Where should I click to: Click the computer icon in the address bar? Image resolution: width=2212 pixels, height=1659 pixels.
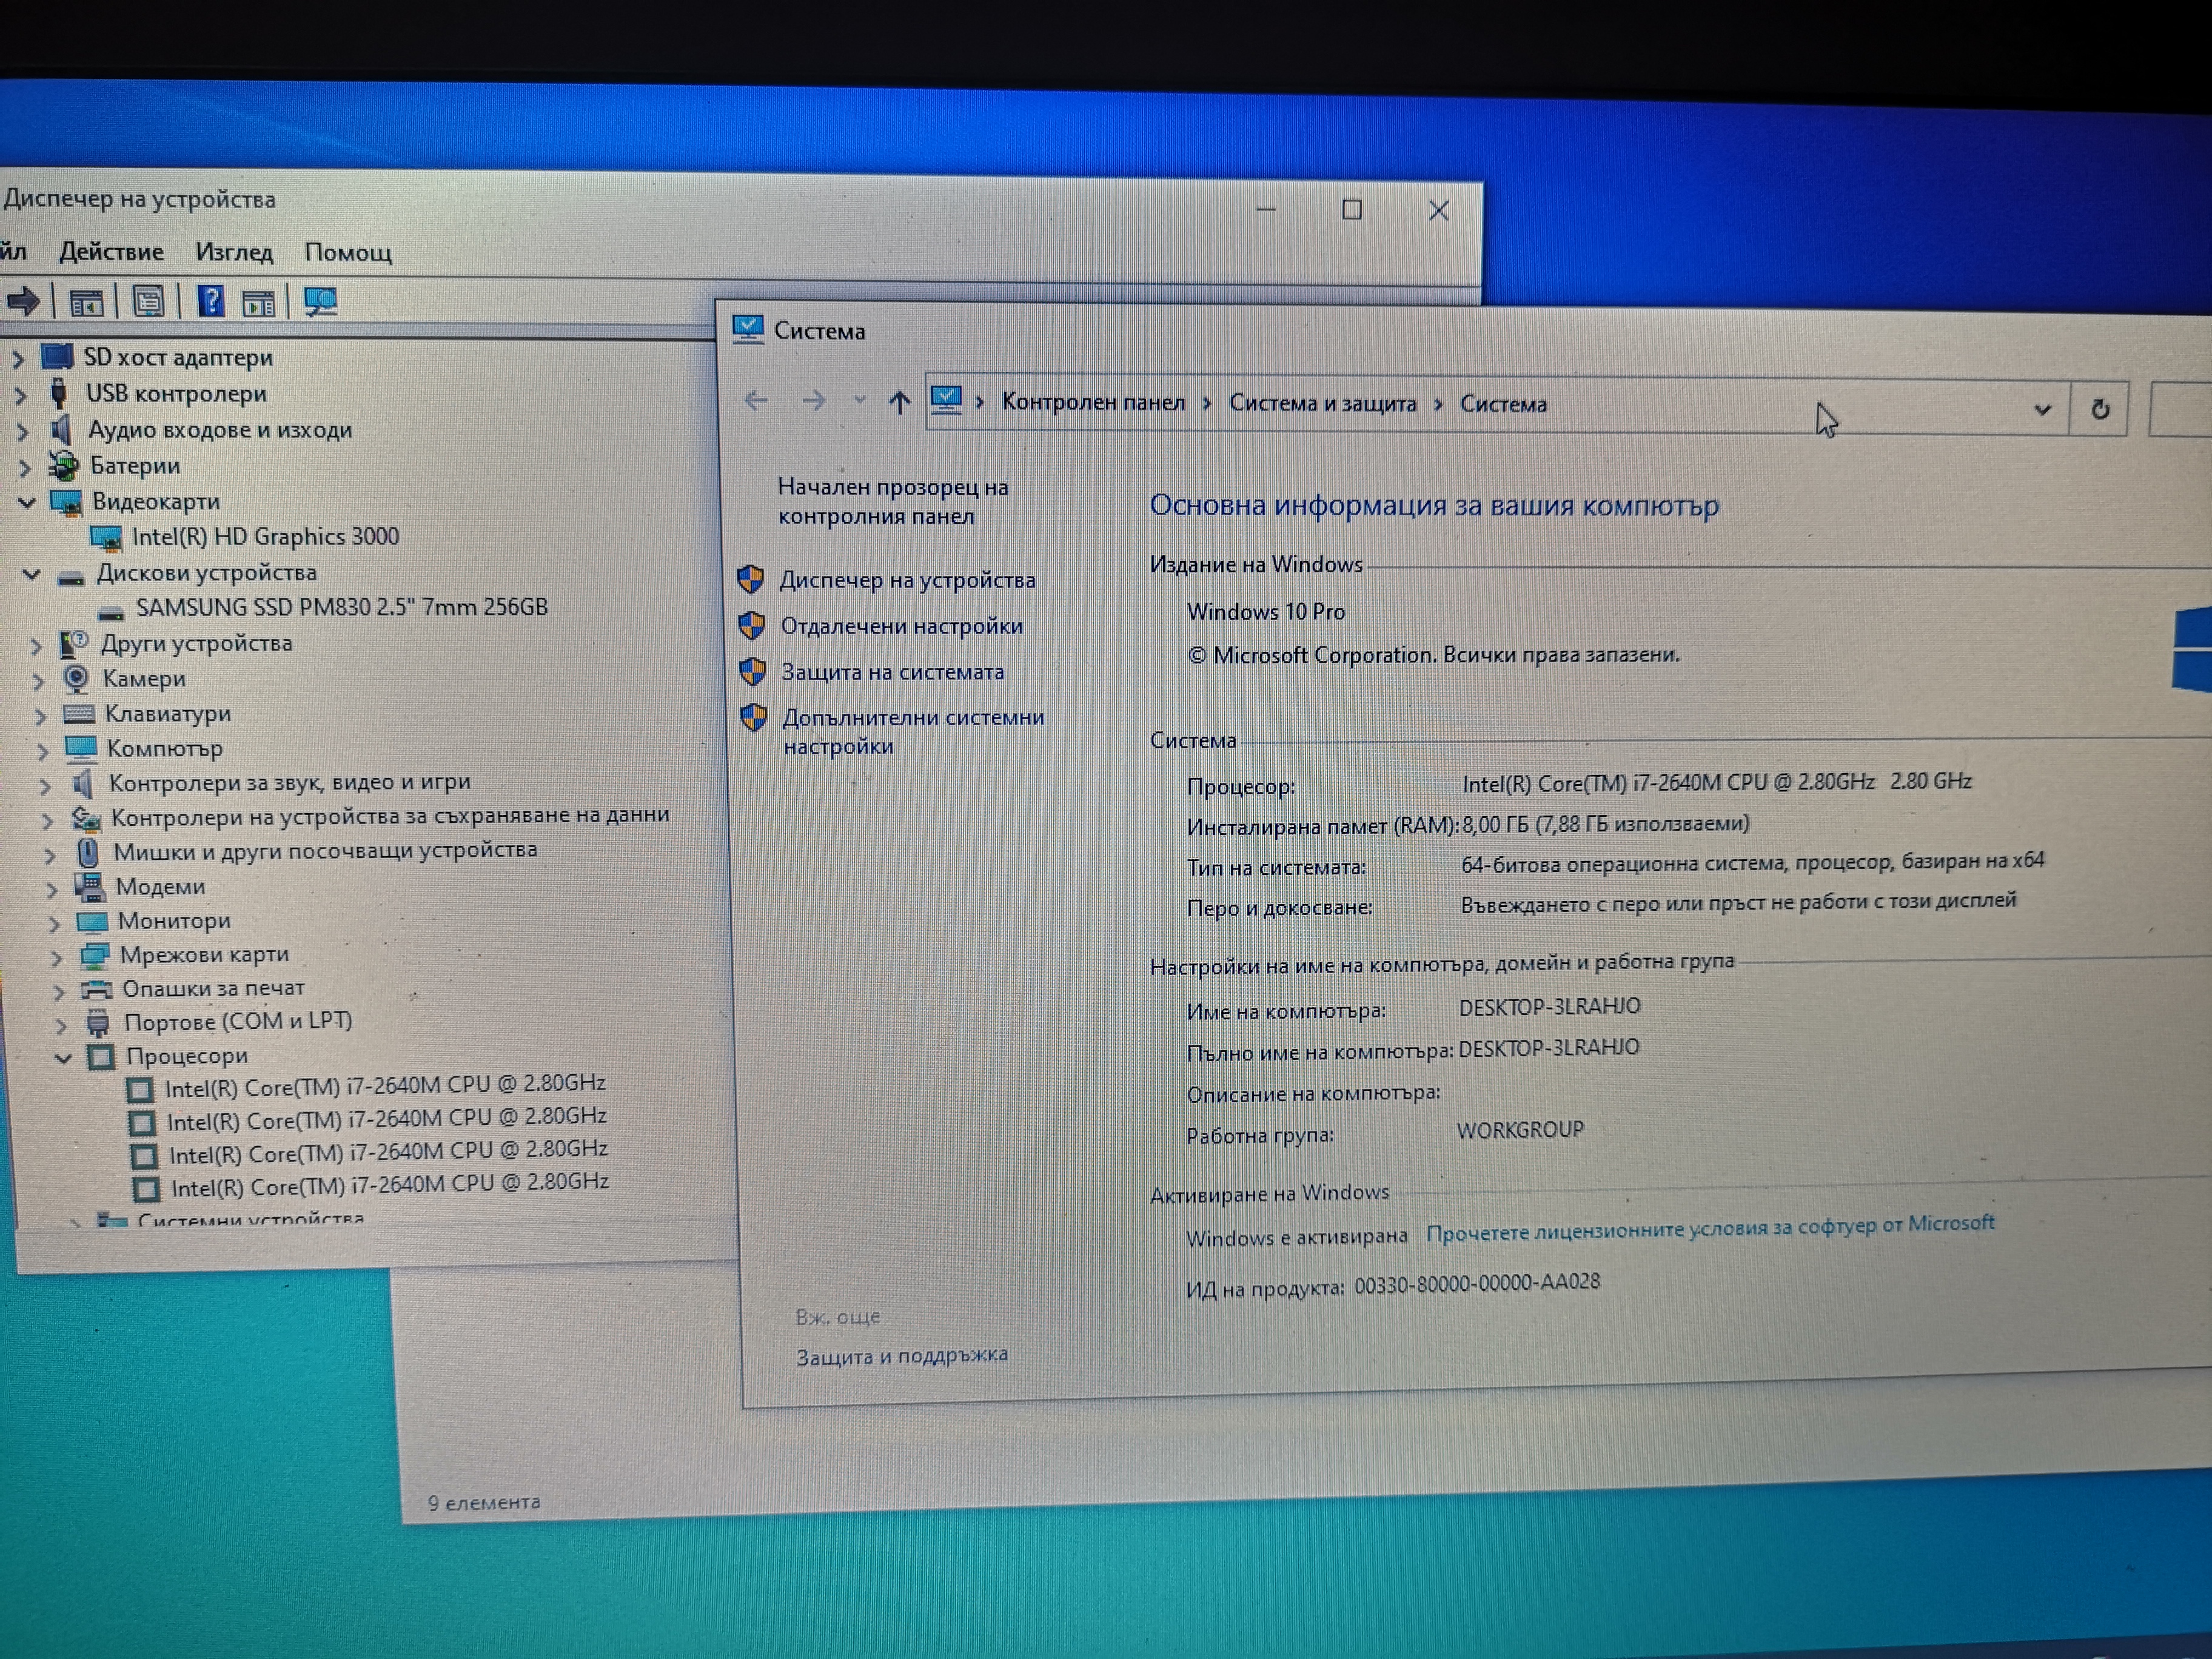946,400
